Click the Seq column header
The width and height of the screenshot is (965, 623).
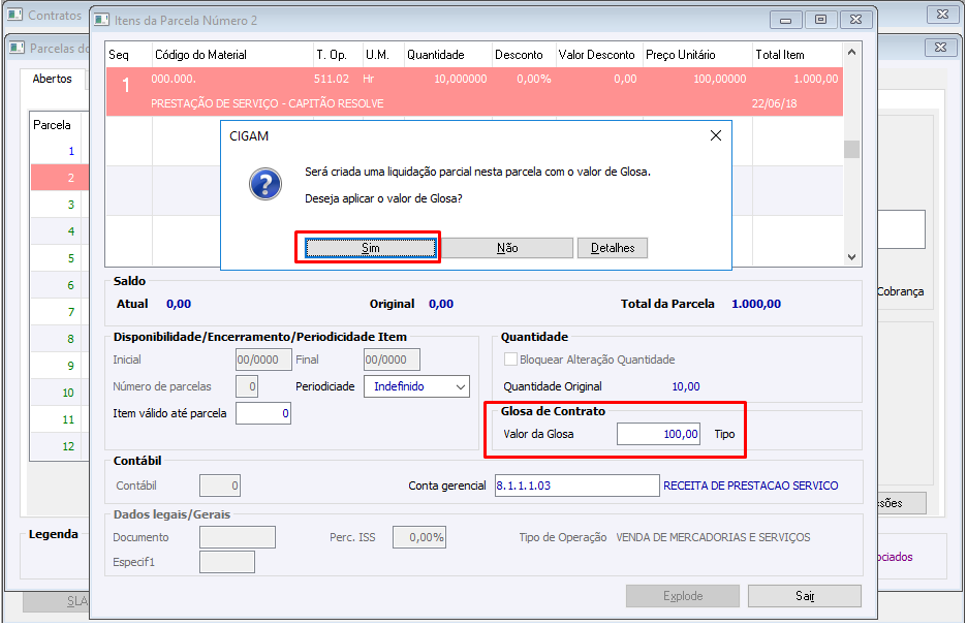click(129, 55)
